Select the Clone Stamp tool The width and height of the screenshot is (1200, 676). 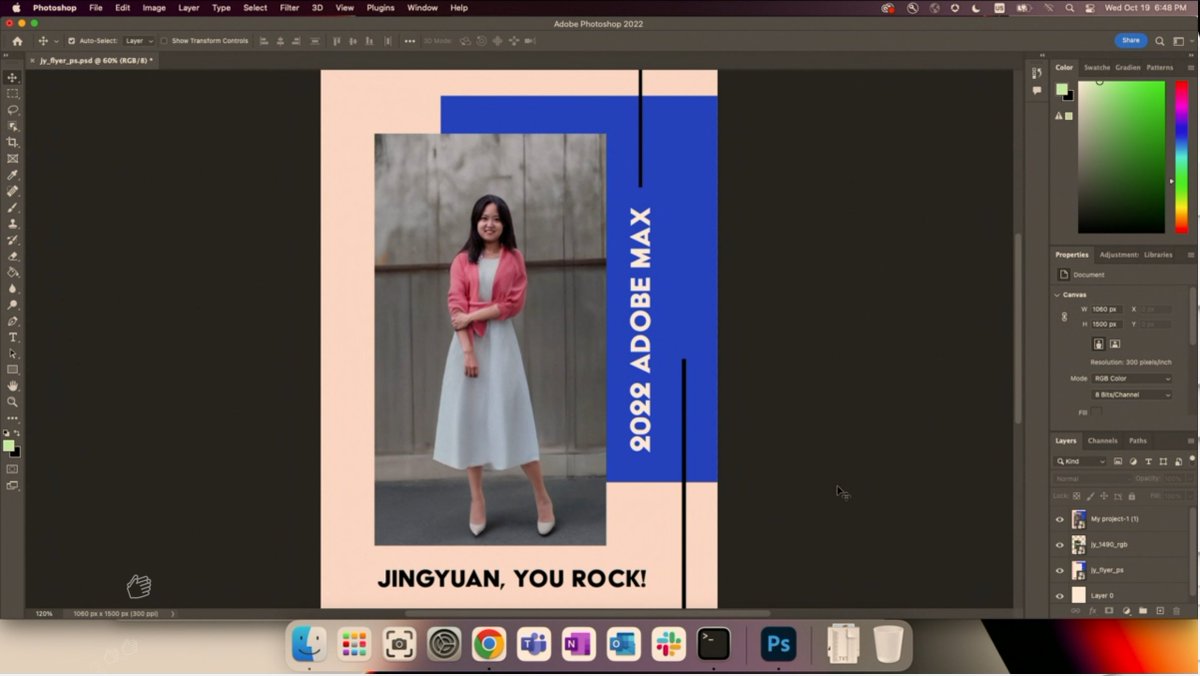[x=13, y=223]
